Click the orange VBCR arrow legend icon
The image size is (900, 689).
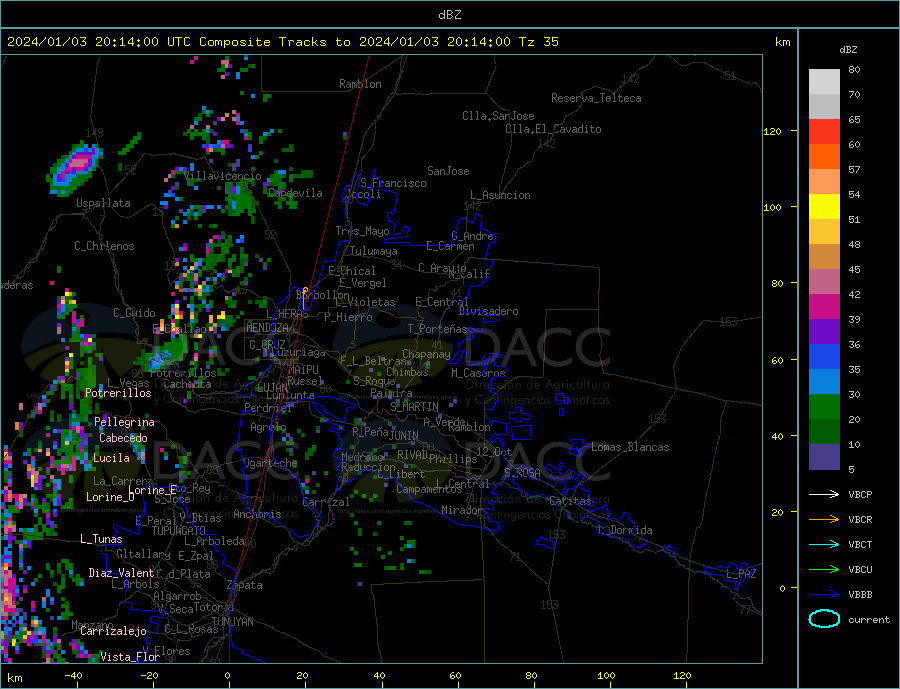point(824,519)
